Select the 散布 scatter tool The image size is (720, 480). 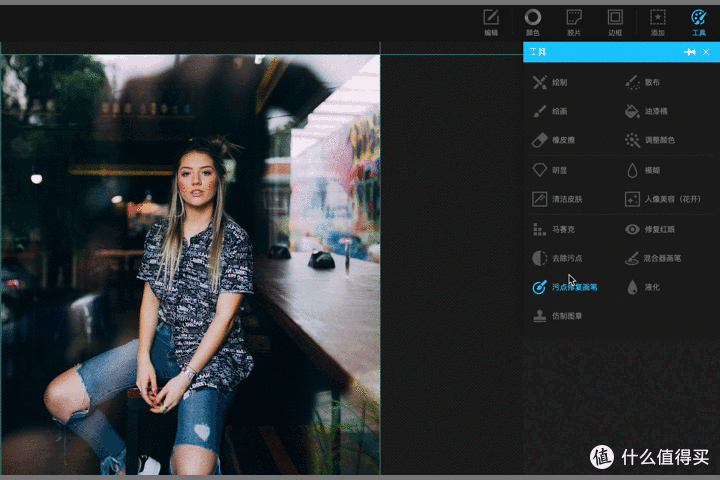pyautogui.click(x=643, y=82)
